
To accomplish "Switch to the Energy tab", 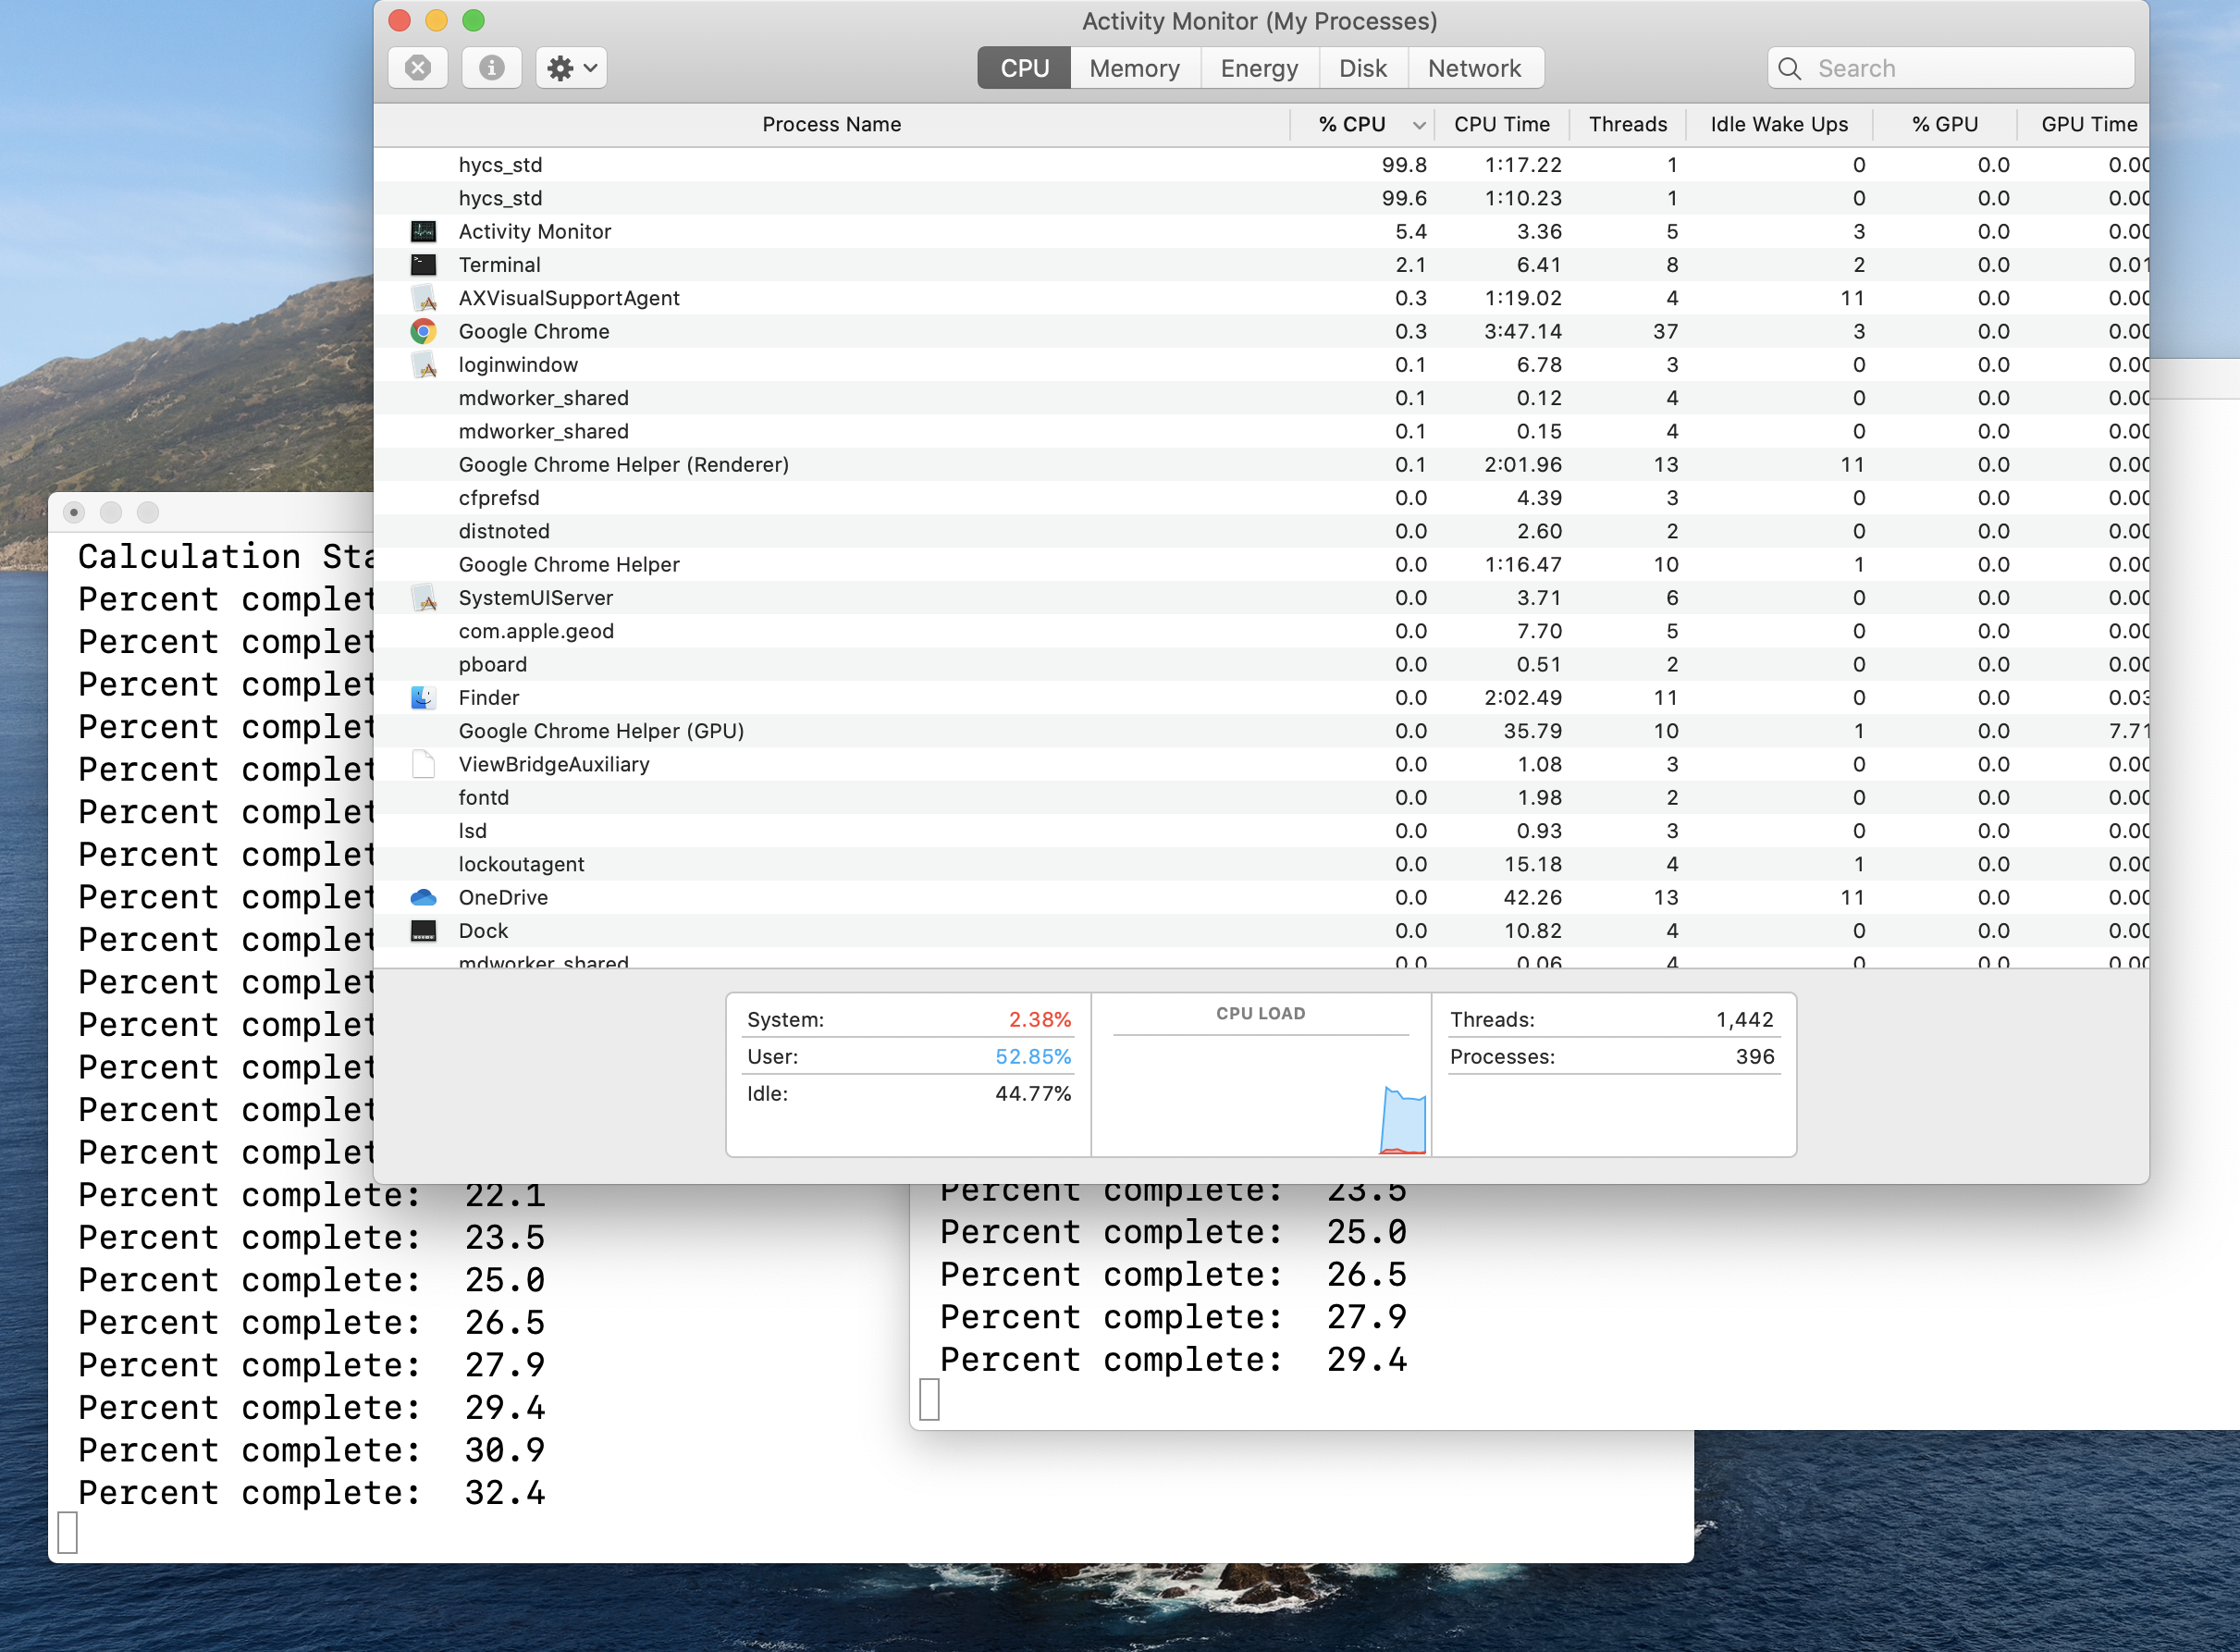I will [x=1259, y=68].
